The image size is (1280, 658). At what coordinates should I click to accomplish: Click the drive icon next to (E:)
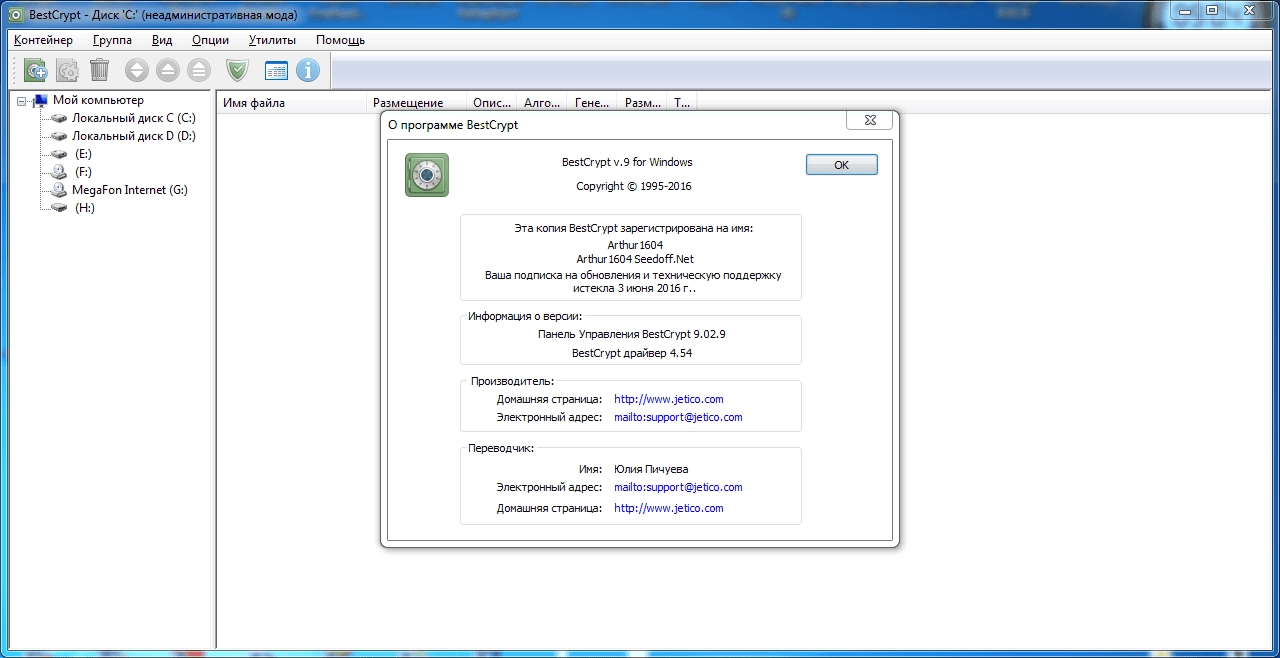coord(59,154)
